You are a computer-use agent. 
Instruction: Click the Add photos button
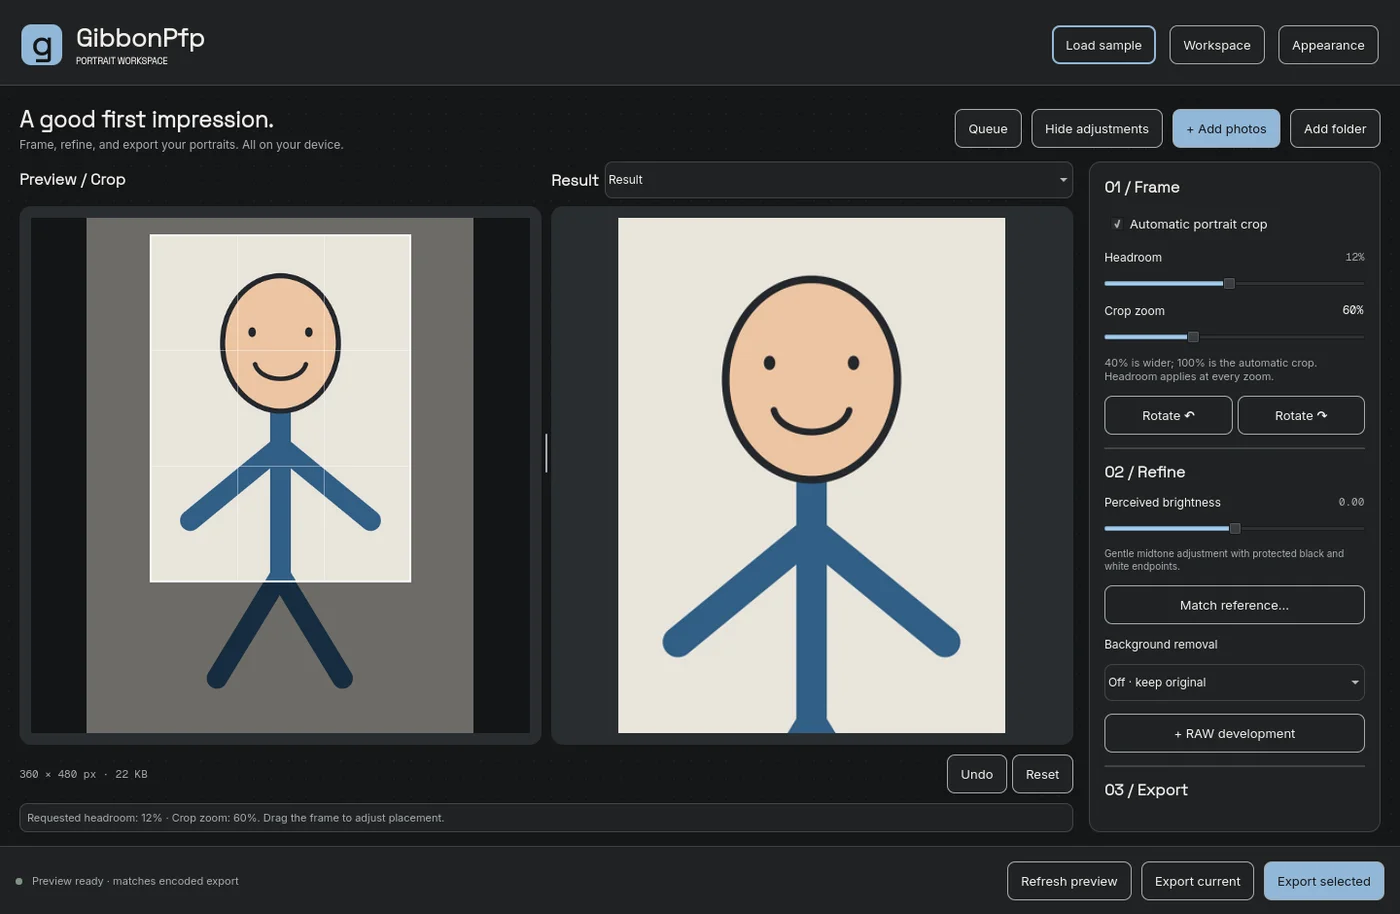[x=1226, y=129]
